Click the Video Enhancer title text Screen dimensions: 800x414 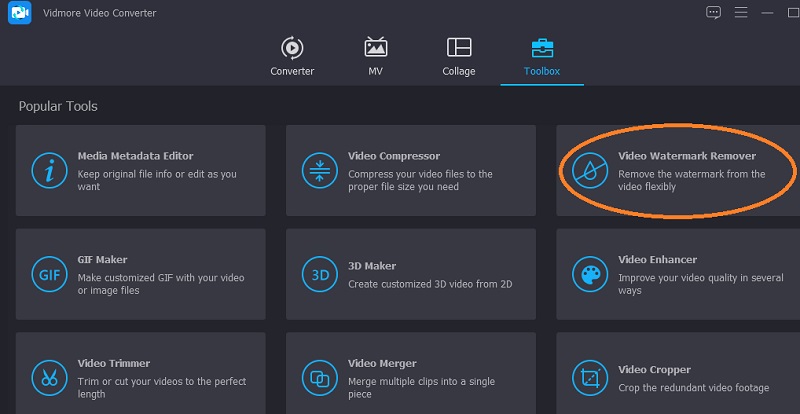(x=657, y=260)
